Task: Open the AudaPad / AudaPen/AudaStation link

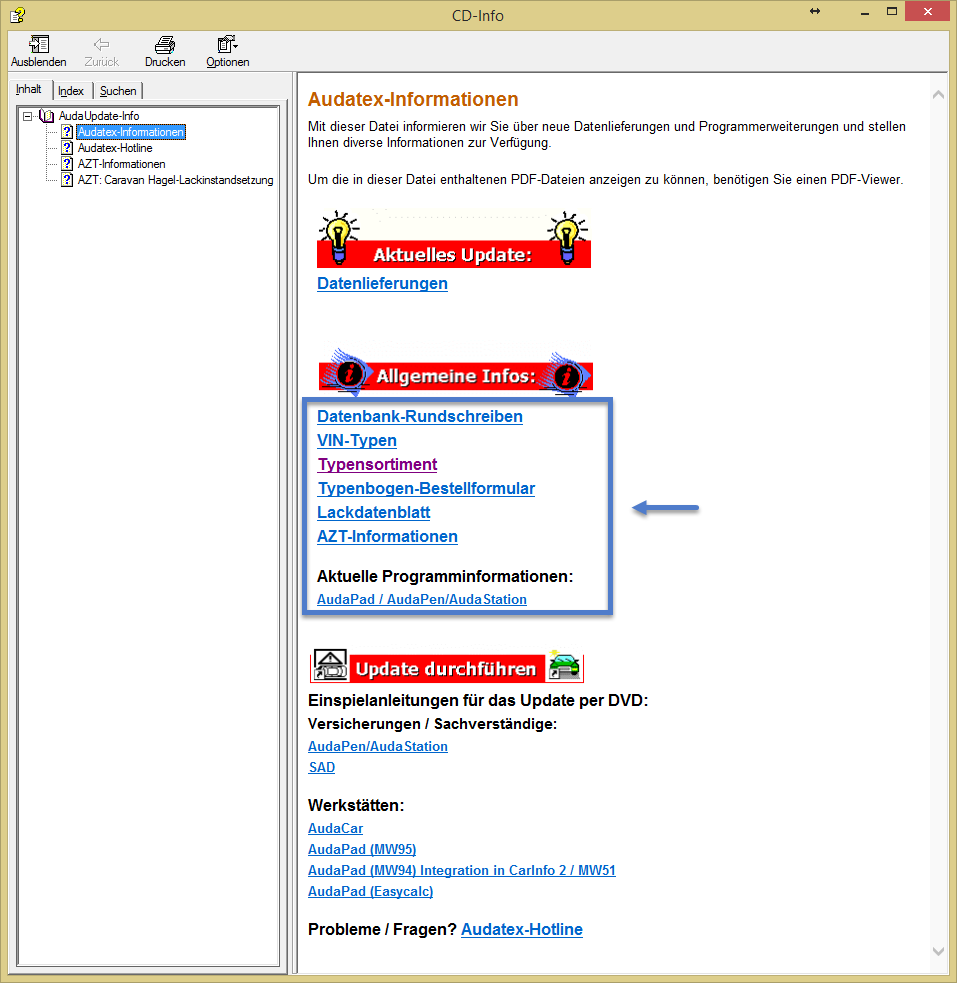Action: coord(422,599)
